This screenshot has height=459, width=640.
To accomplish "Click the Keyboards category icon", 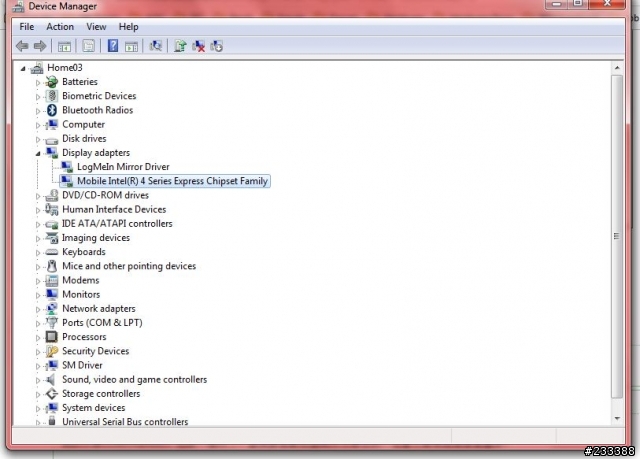I will [52, 252].
